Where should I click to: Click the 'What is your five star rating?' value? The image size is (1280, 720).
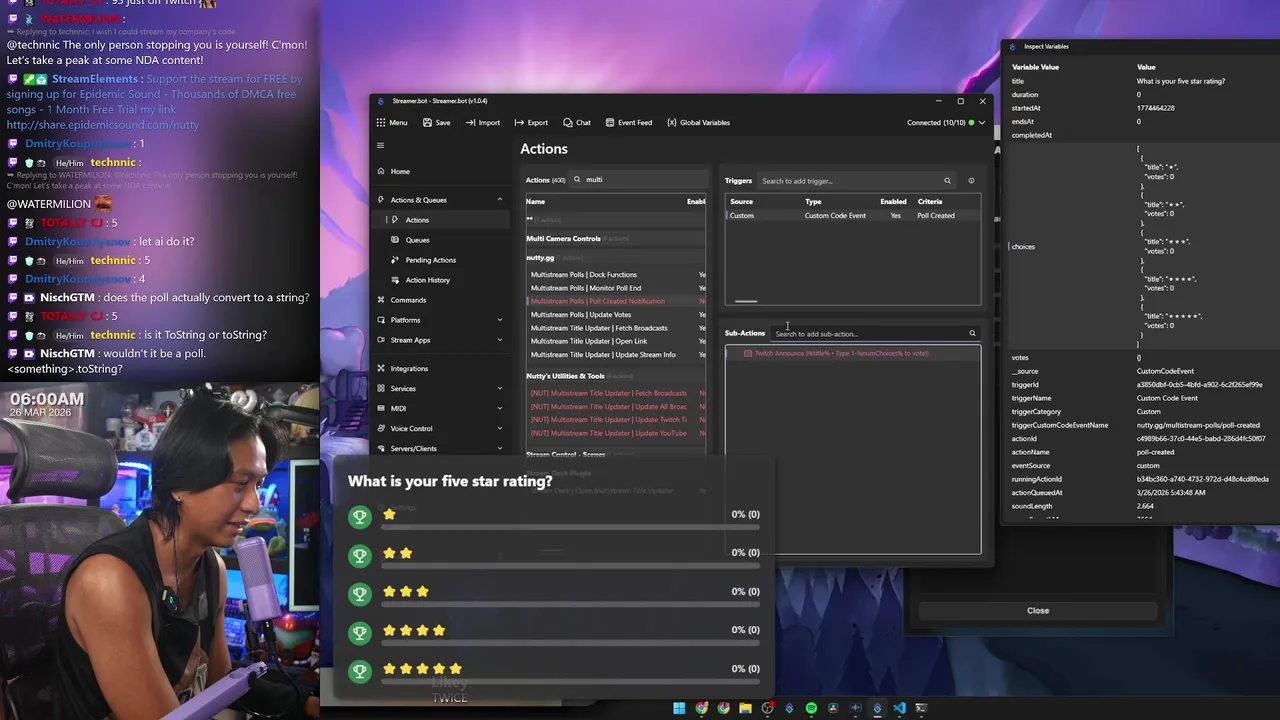click(x=1181, y=81)
